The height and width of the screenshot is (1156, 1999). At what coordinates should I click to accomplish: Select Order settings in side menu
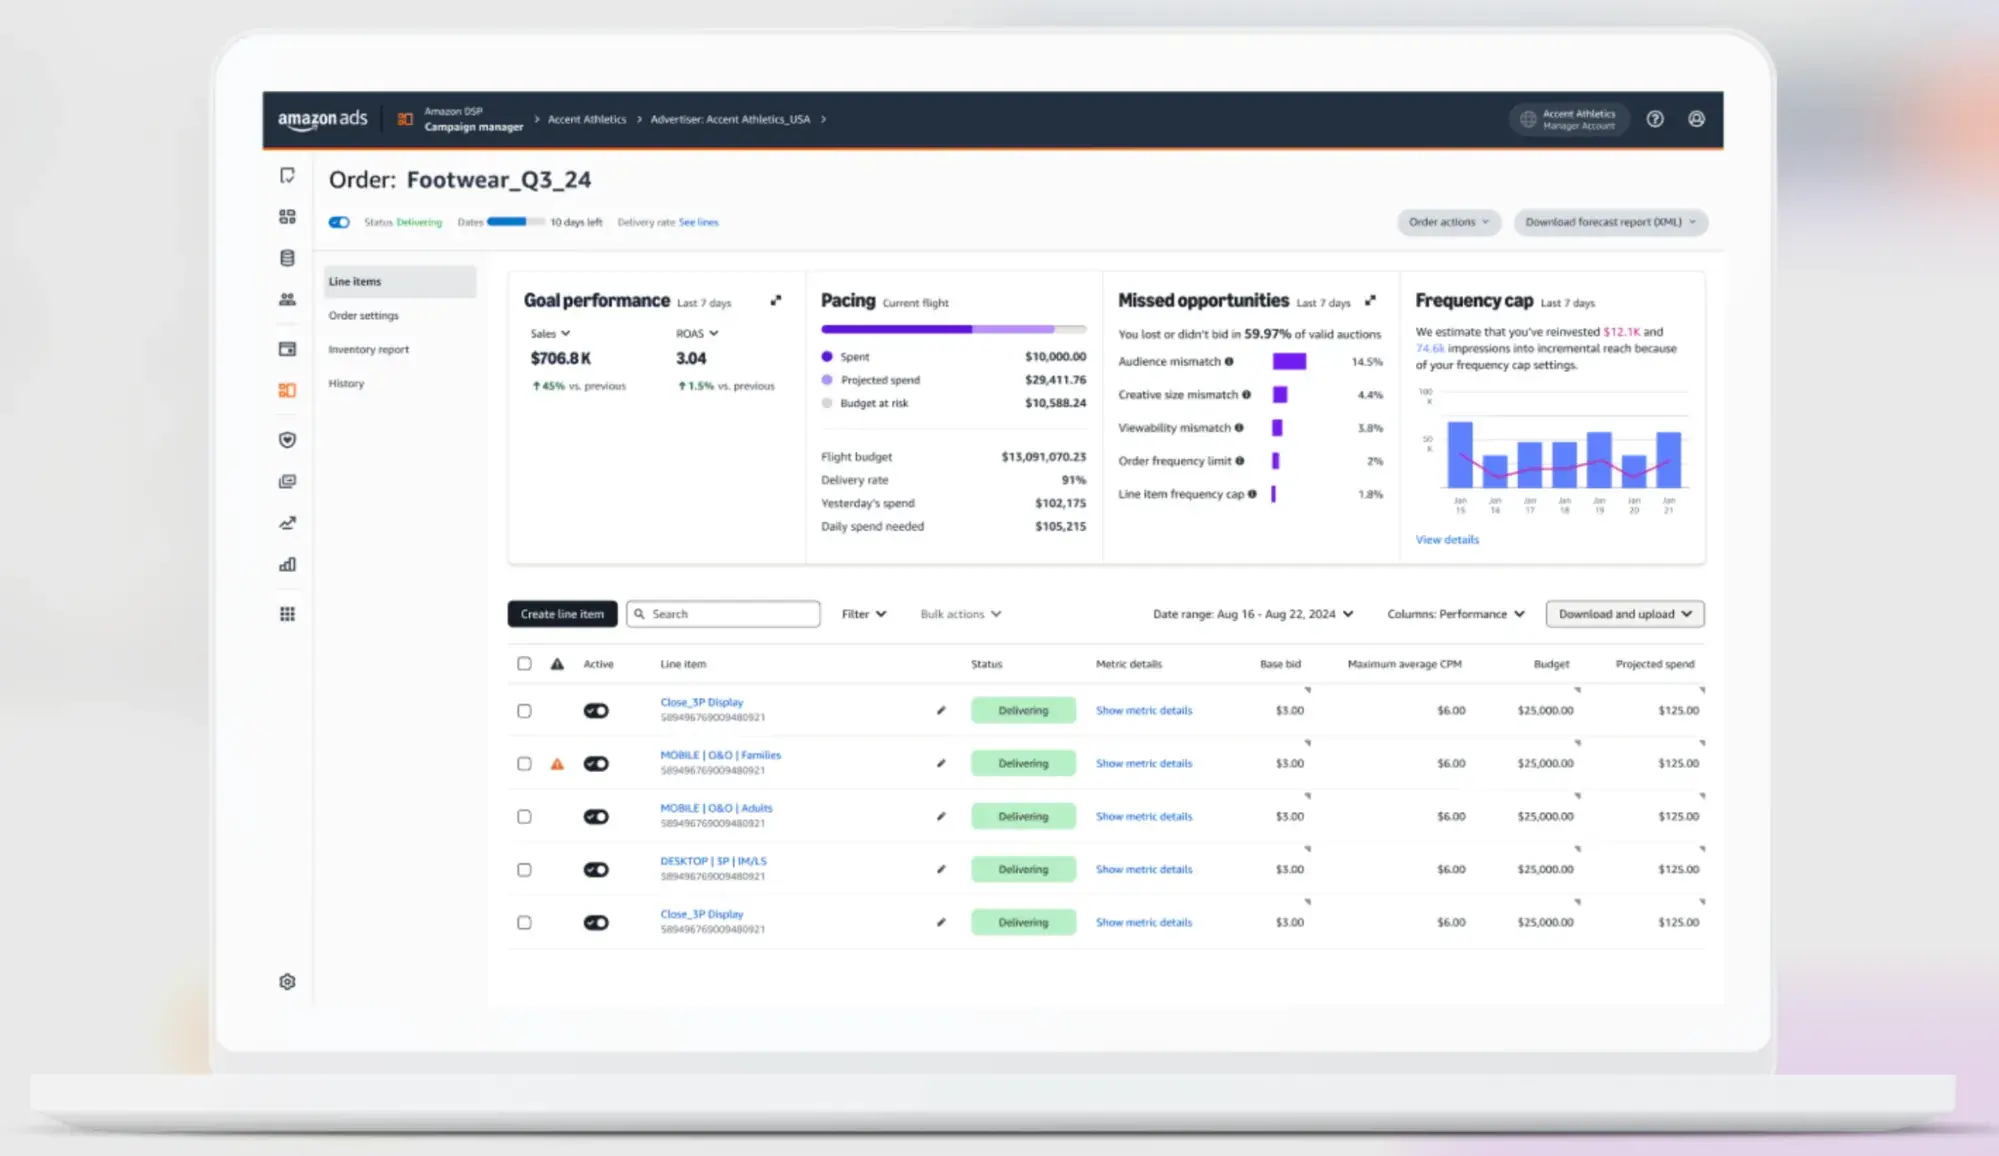363,316
